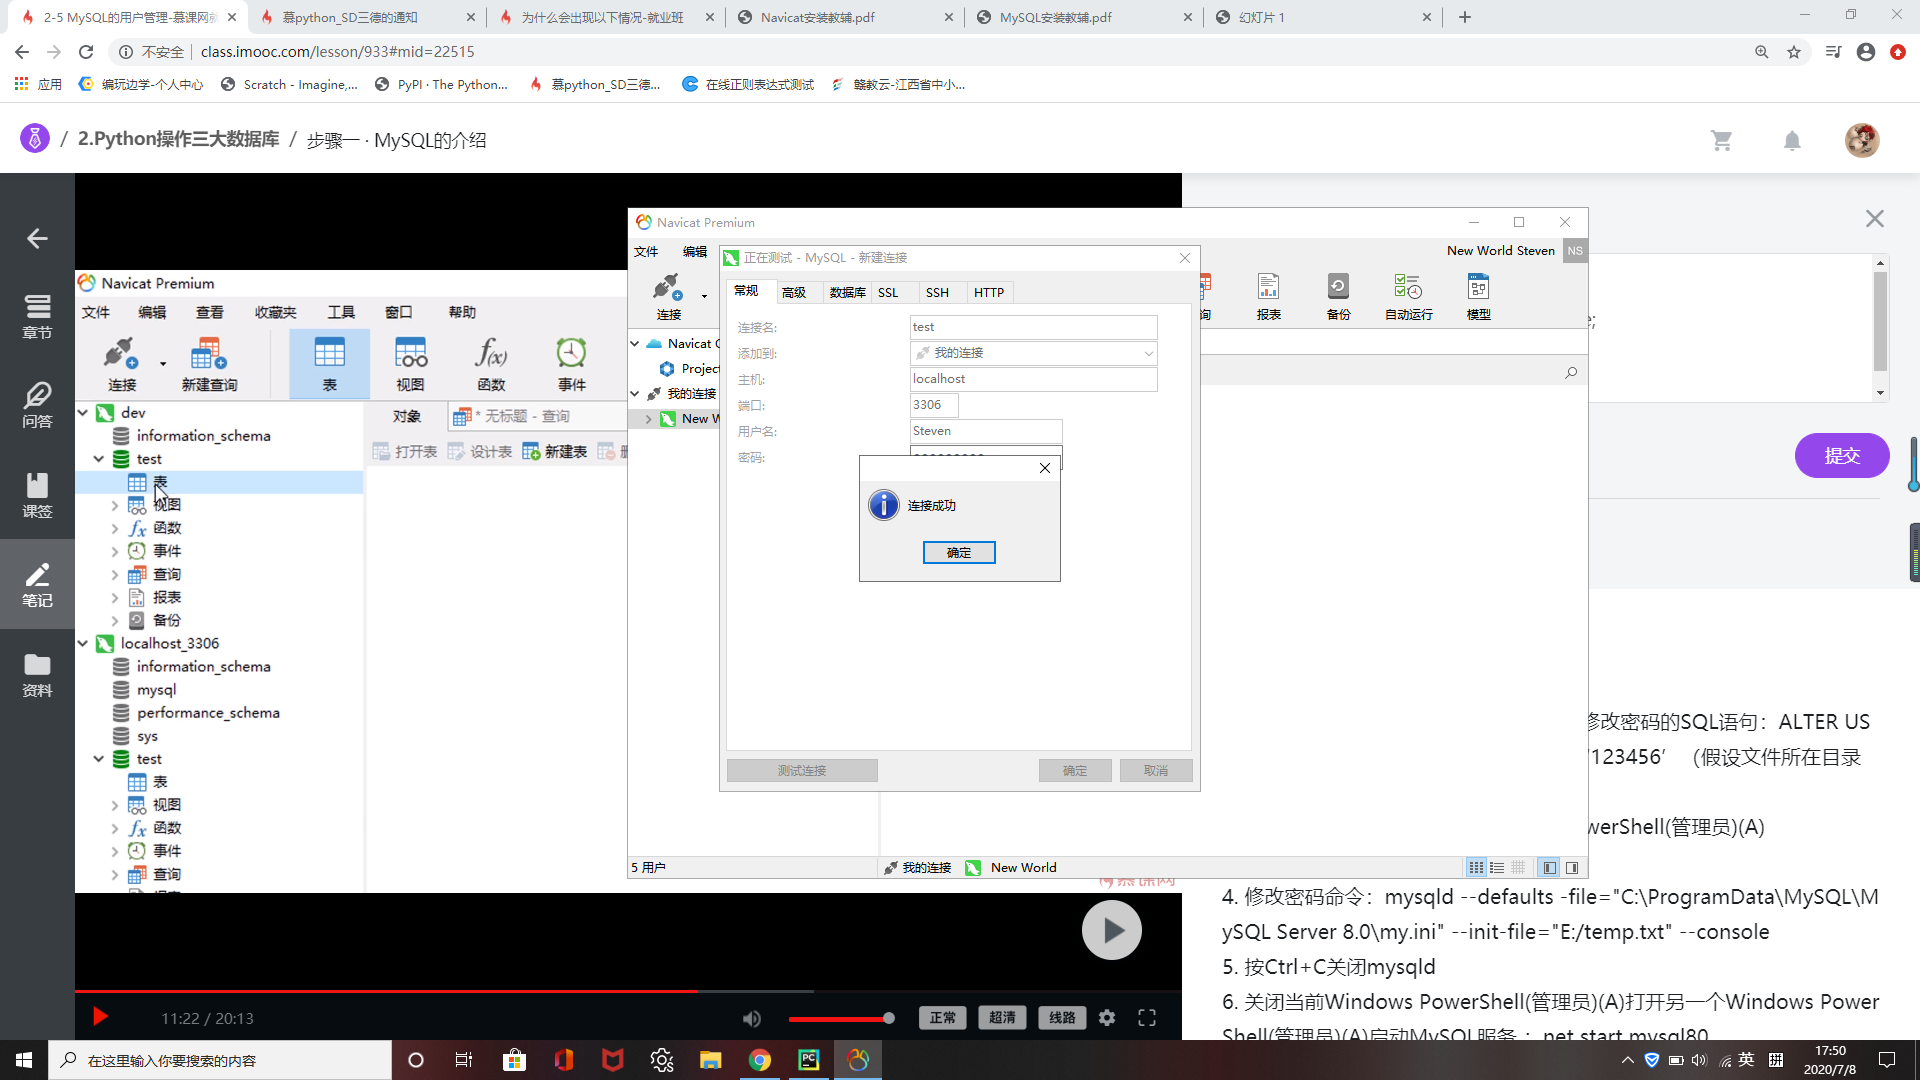Click the 连接 toolbar icon in left Navicat

click(x=122, y=364)
